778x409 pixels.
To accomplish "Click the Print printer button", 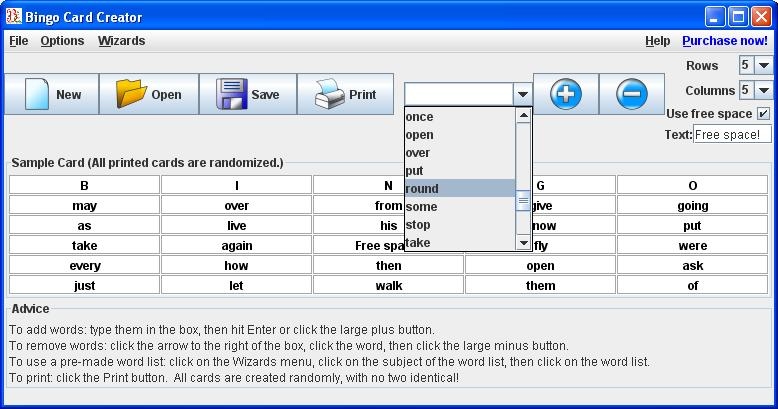I will 345,94.
